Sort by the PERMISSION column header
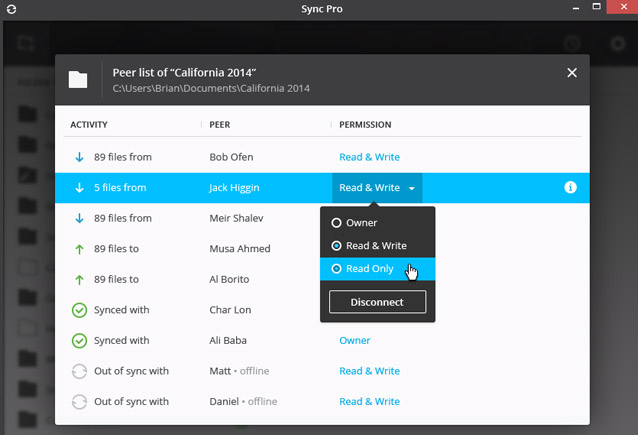 click(365, 125)
